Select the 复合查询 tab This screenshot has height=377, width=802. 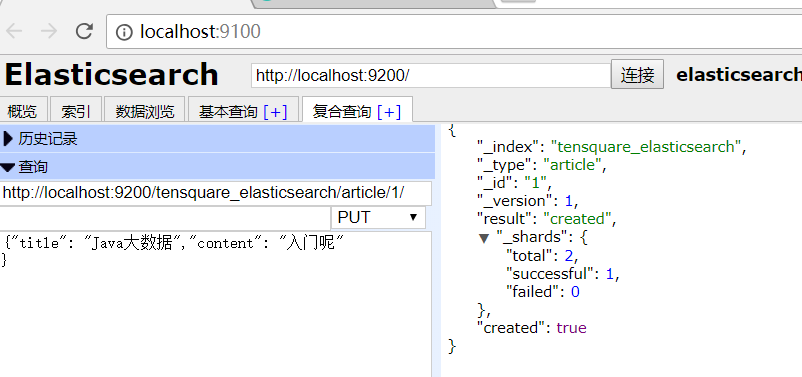pos(342,112)
